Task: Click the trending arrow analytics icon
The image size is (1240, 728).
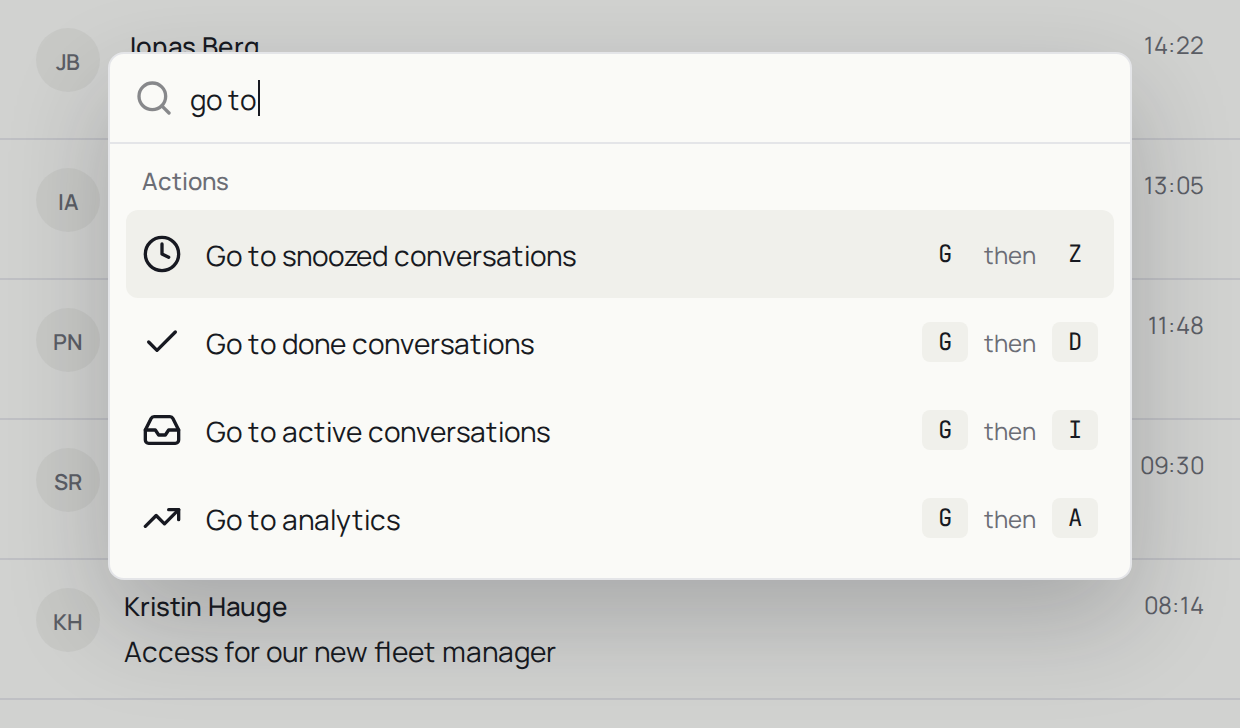Action: (162, 518)
